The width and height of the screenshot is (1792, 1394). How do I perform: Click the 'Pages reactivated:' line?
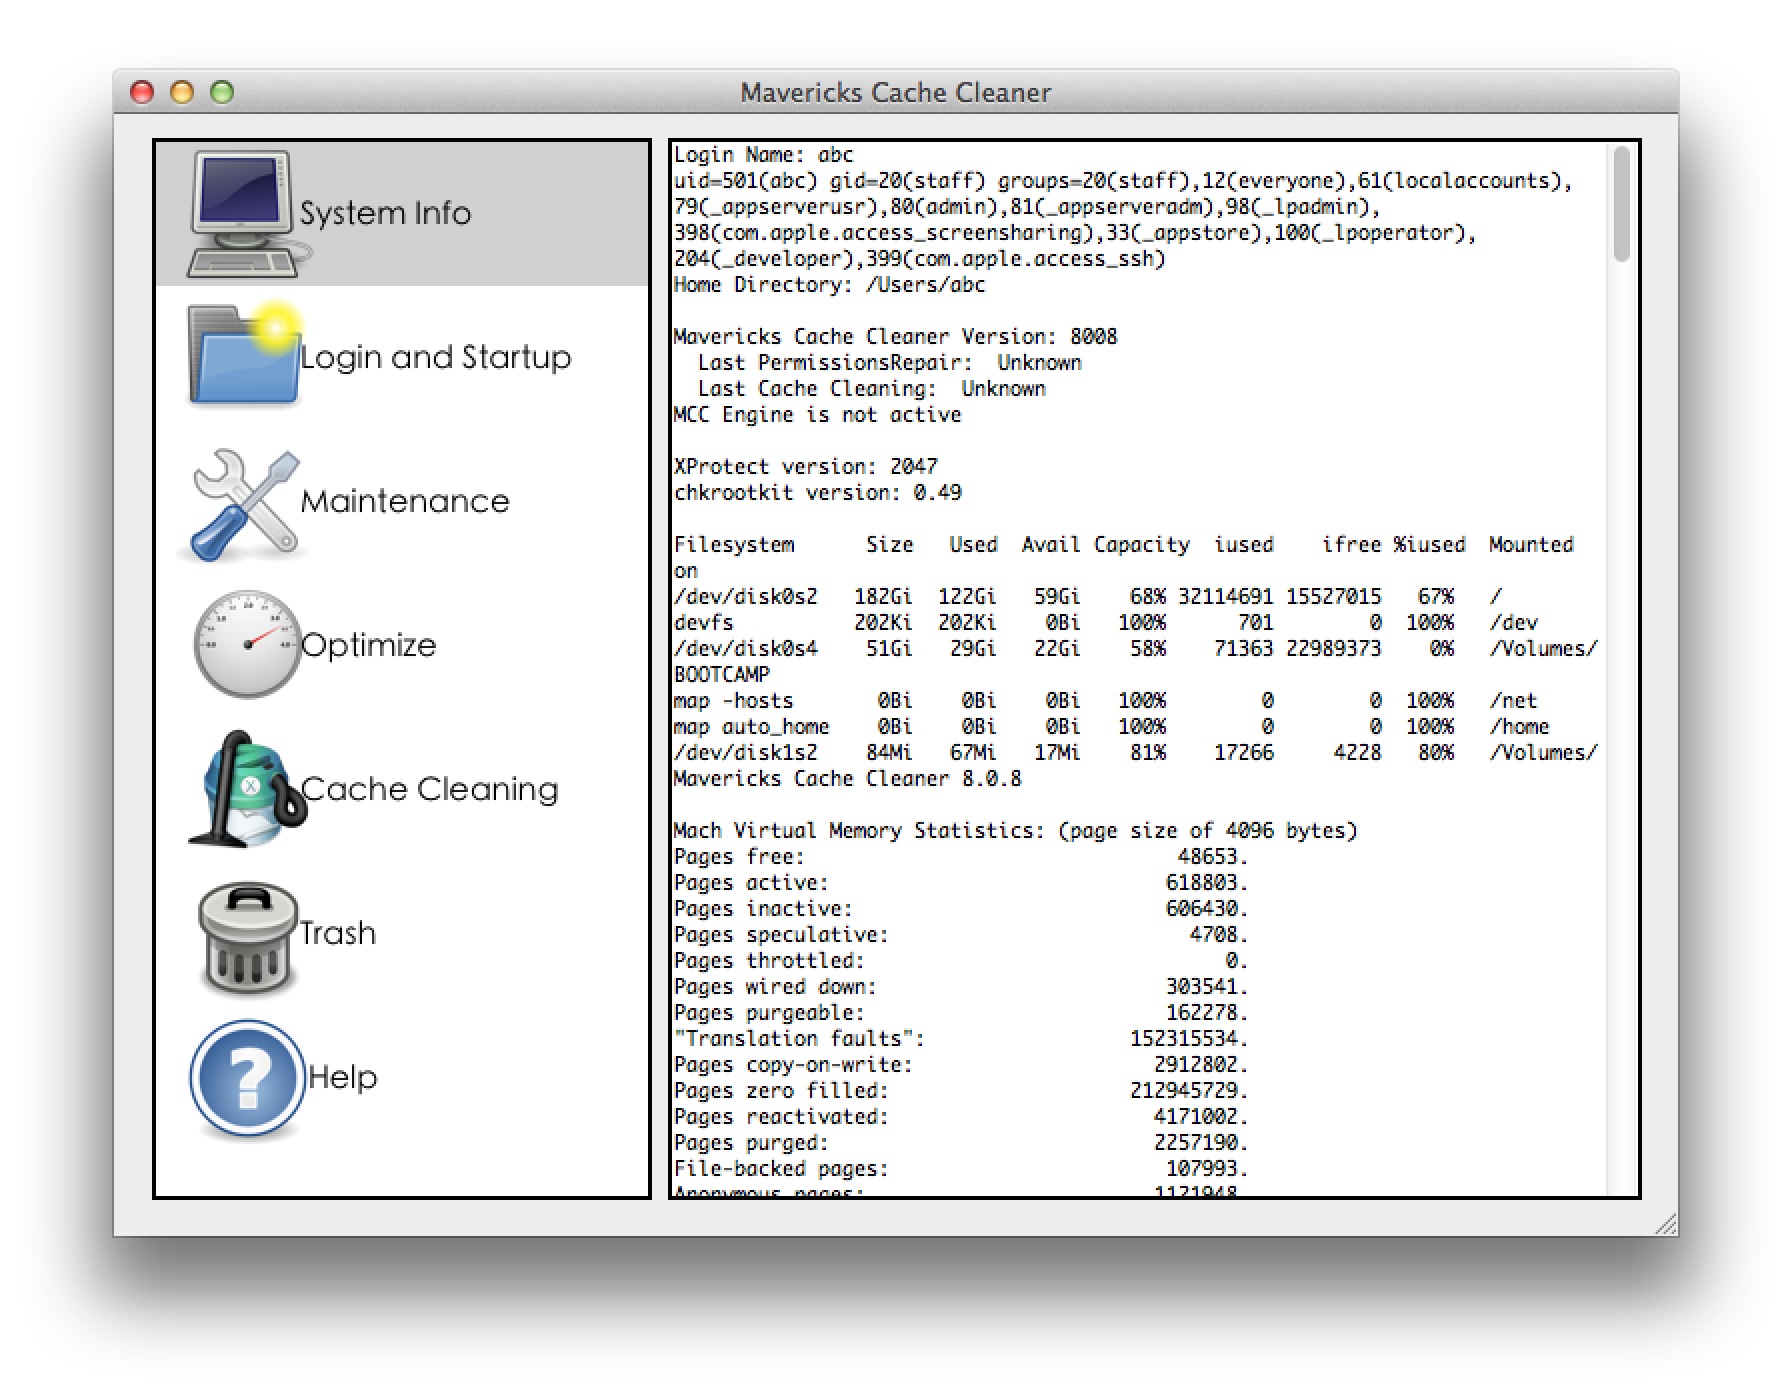pos(961,1117)
